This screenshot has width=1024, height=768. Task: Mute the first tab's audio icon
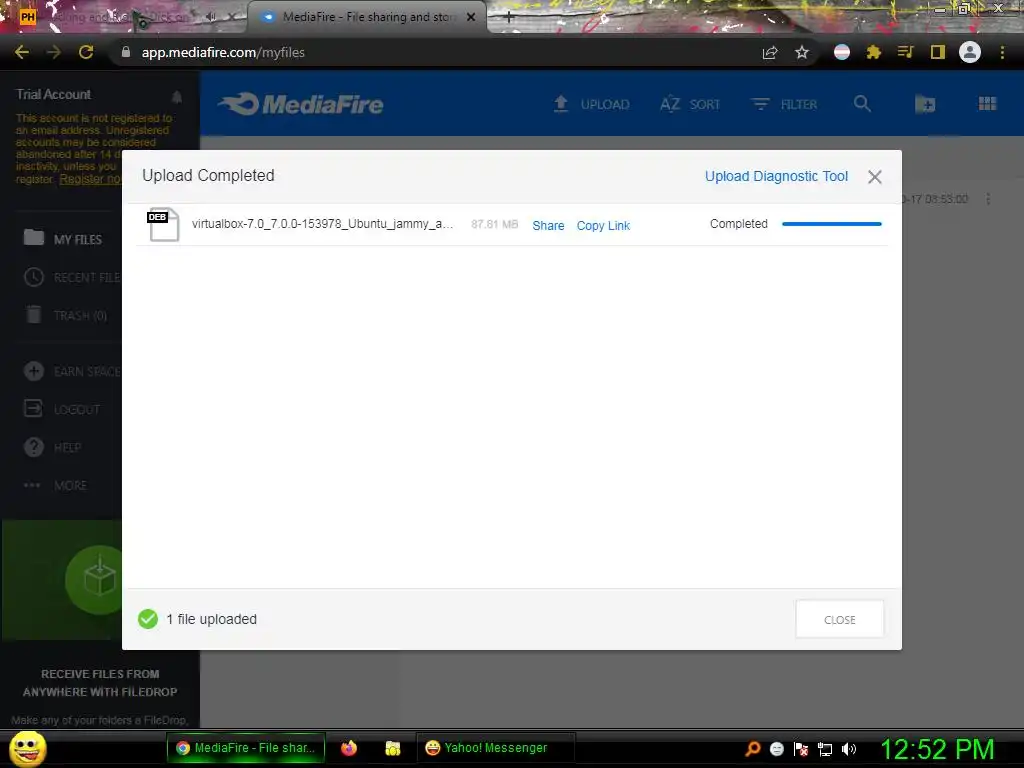(210, 17)
